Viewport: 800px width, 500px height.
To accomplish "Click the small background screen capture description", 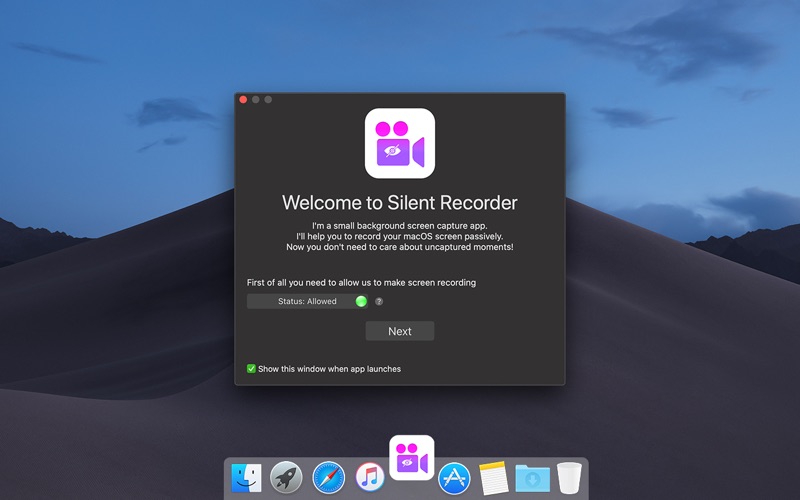I will 399,236.
